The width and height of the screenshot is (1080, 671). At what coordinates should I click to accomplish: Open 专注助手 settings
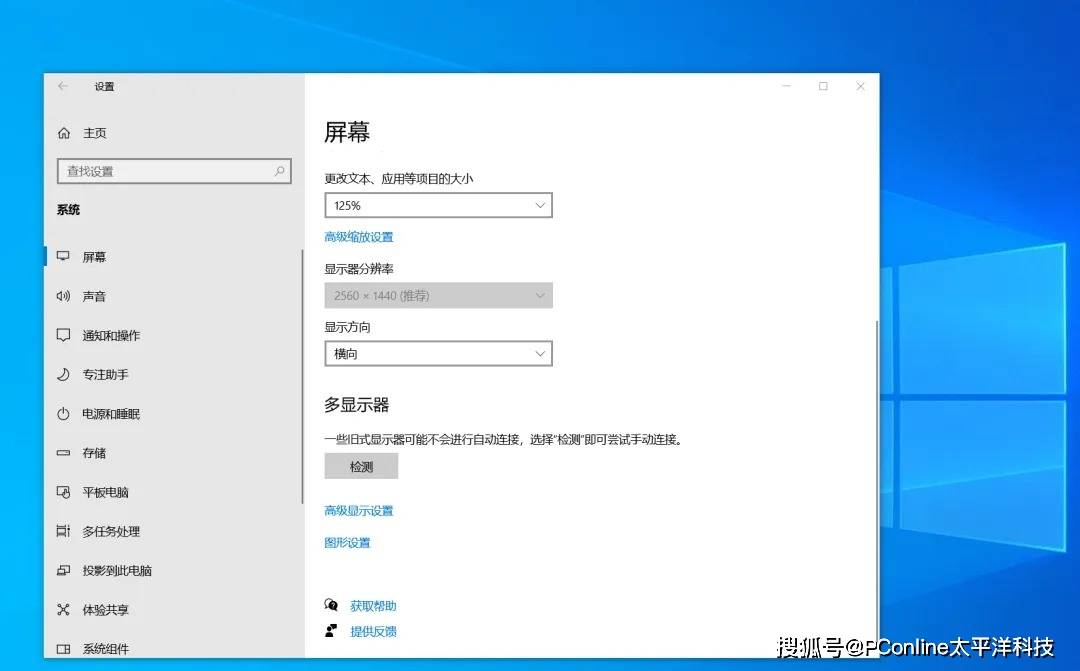coord(105,375)
